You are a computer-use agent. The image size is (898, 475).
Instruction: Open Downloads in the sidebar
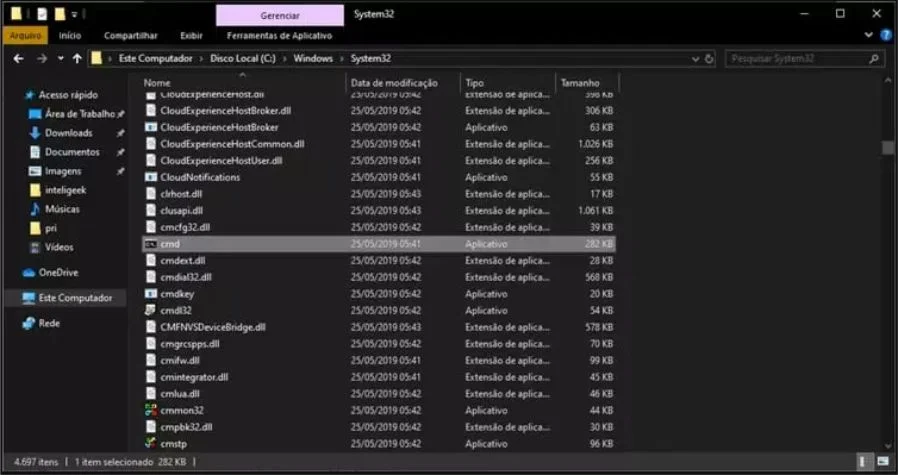pos(69,133)
